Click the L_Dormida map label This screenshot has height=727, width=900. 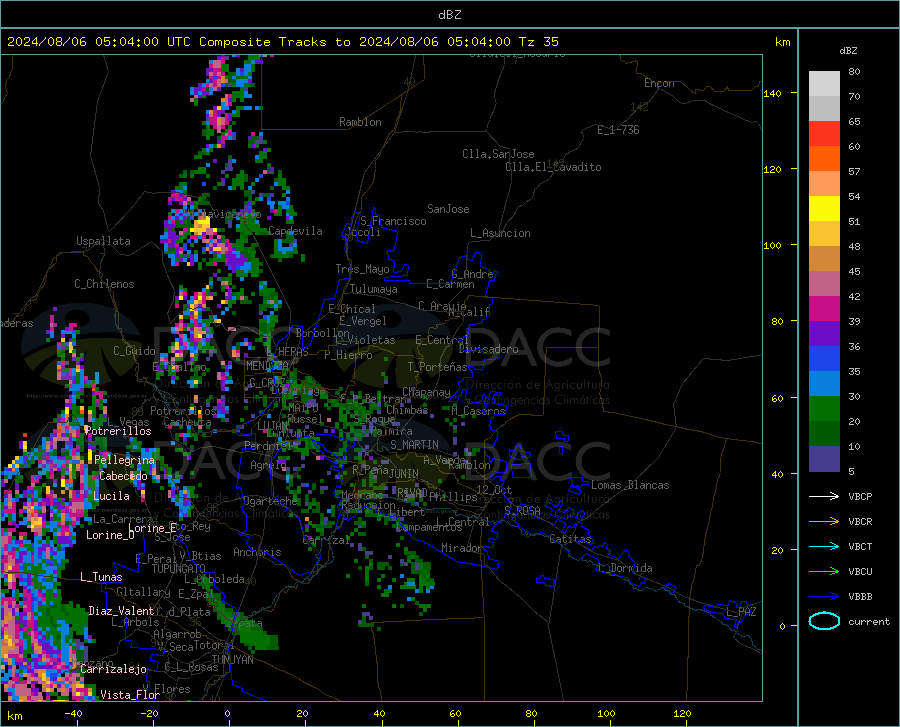tap(624, 568)
